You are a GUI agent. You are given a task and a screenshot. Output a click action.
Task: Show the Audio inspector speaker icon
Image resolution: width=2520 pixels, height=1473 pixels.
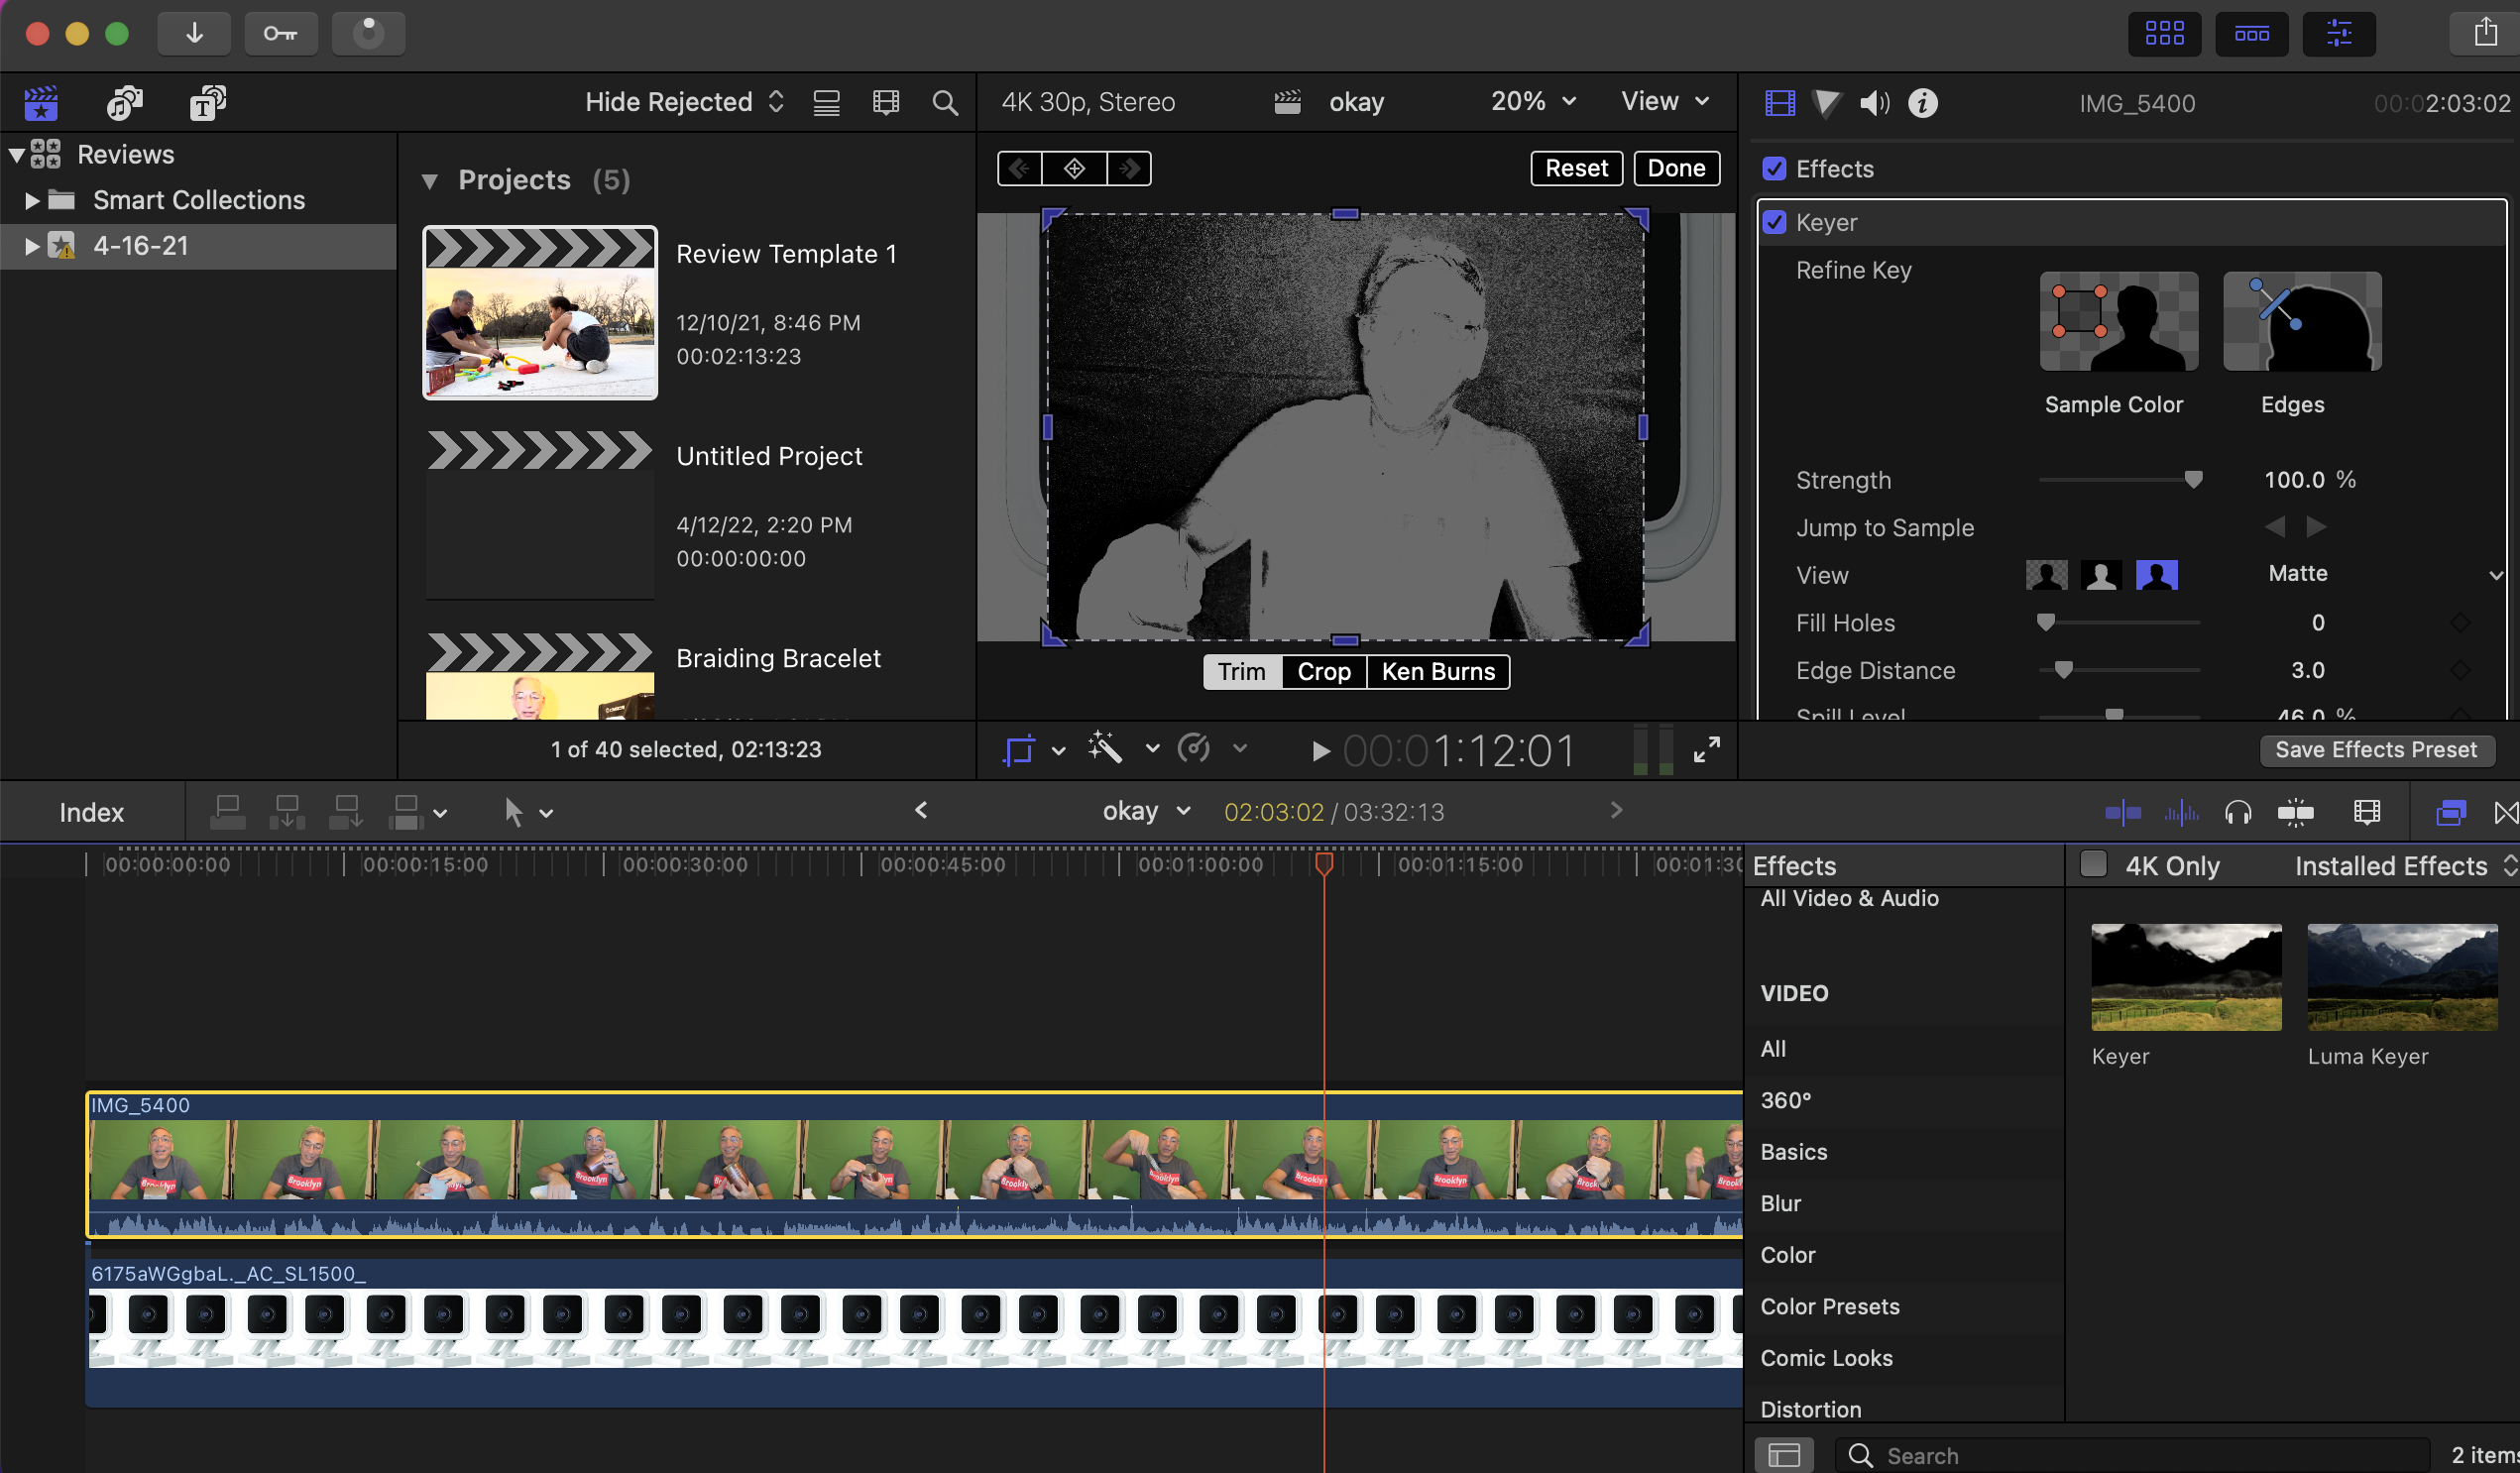point(1874,103)
